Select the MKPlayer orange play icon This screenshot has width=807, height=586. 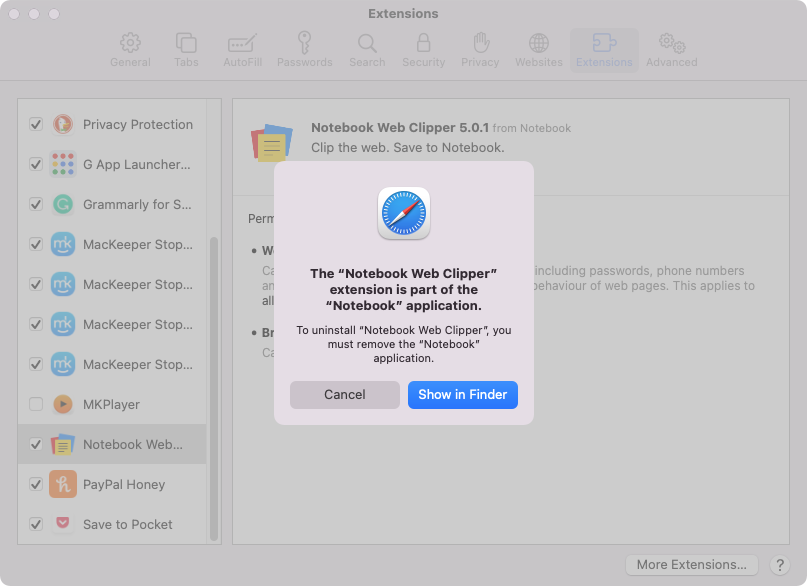(63, 404)
